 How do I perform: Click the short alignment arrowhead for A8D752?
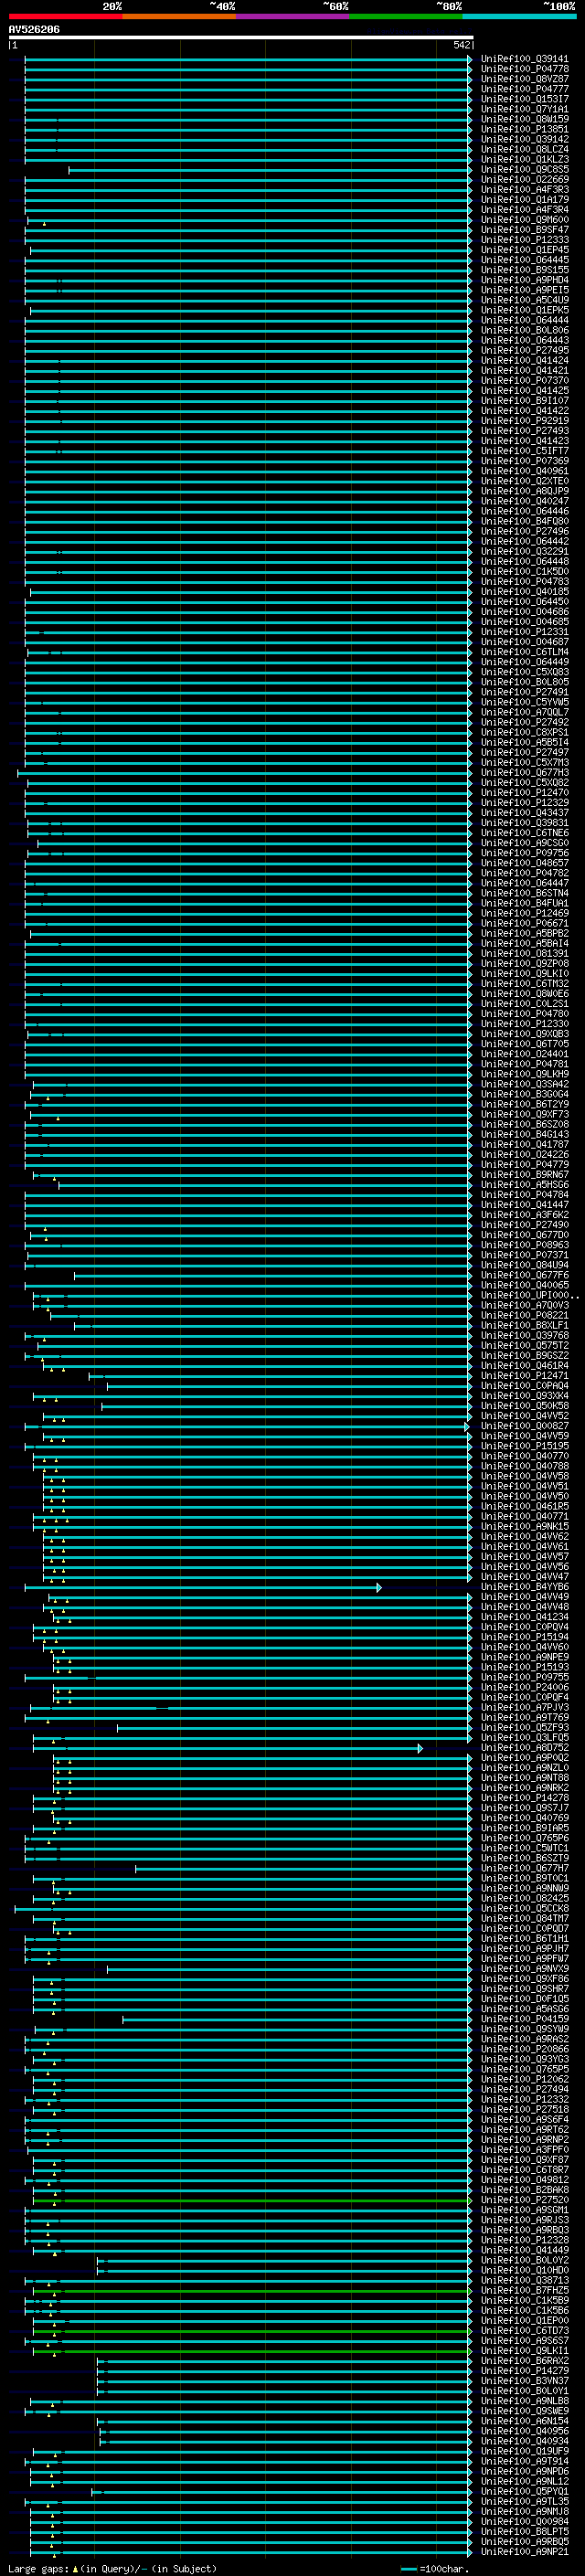420,1748
